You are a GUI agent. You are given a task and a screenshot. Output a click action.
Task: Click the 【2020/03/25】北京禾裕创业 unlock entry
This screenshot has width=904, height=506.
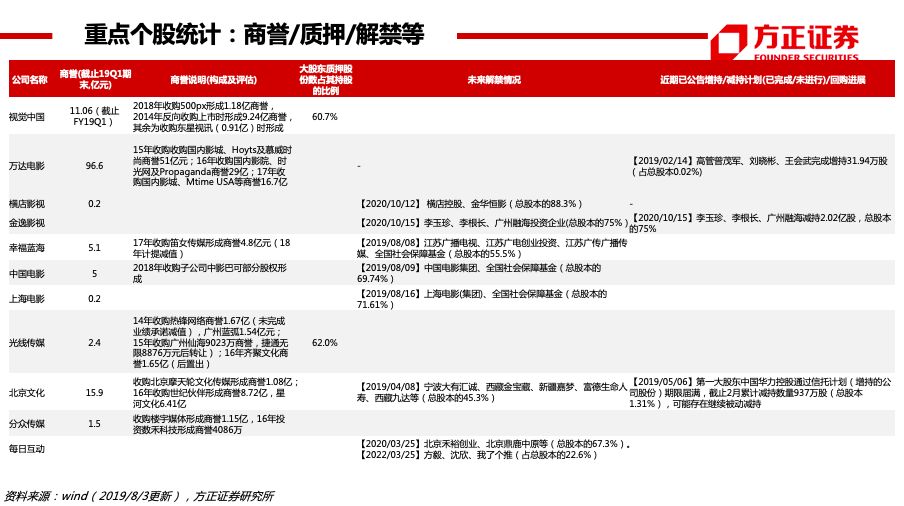[494, 444]
